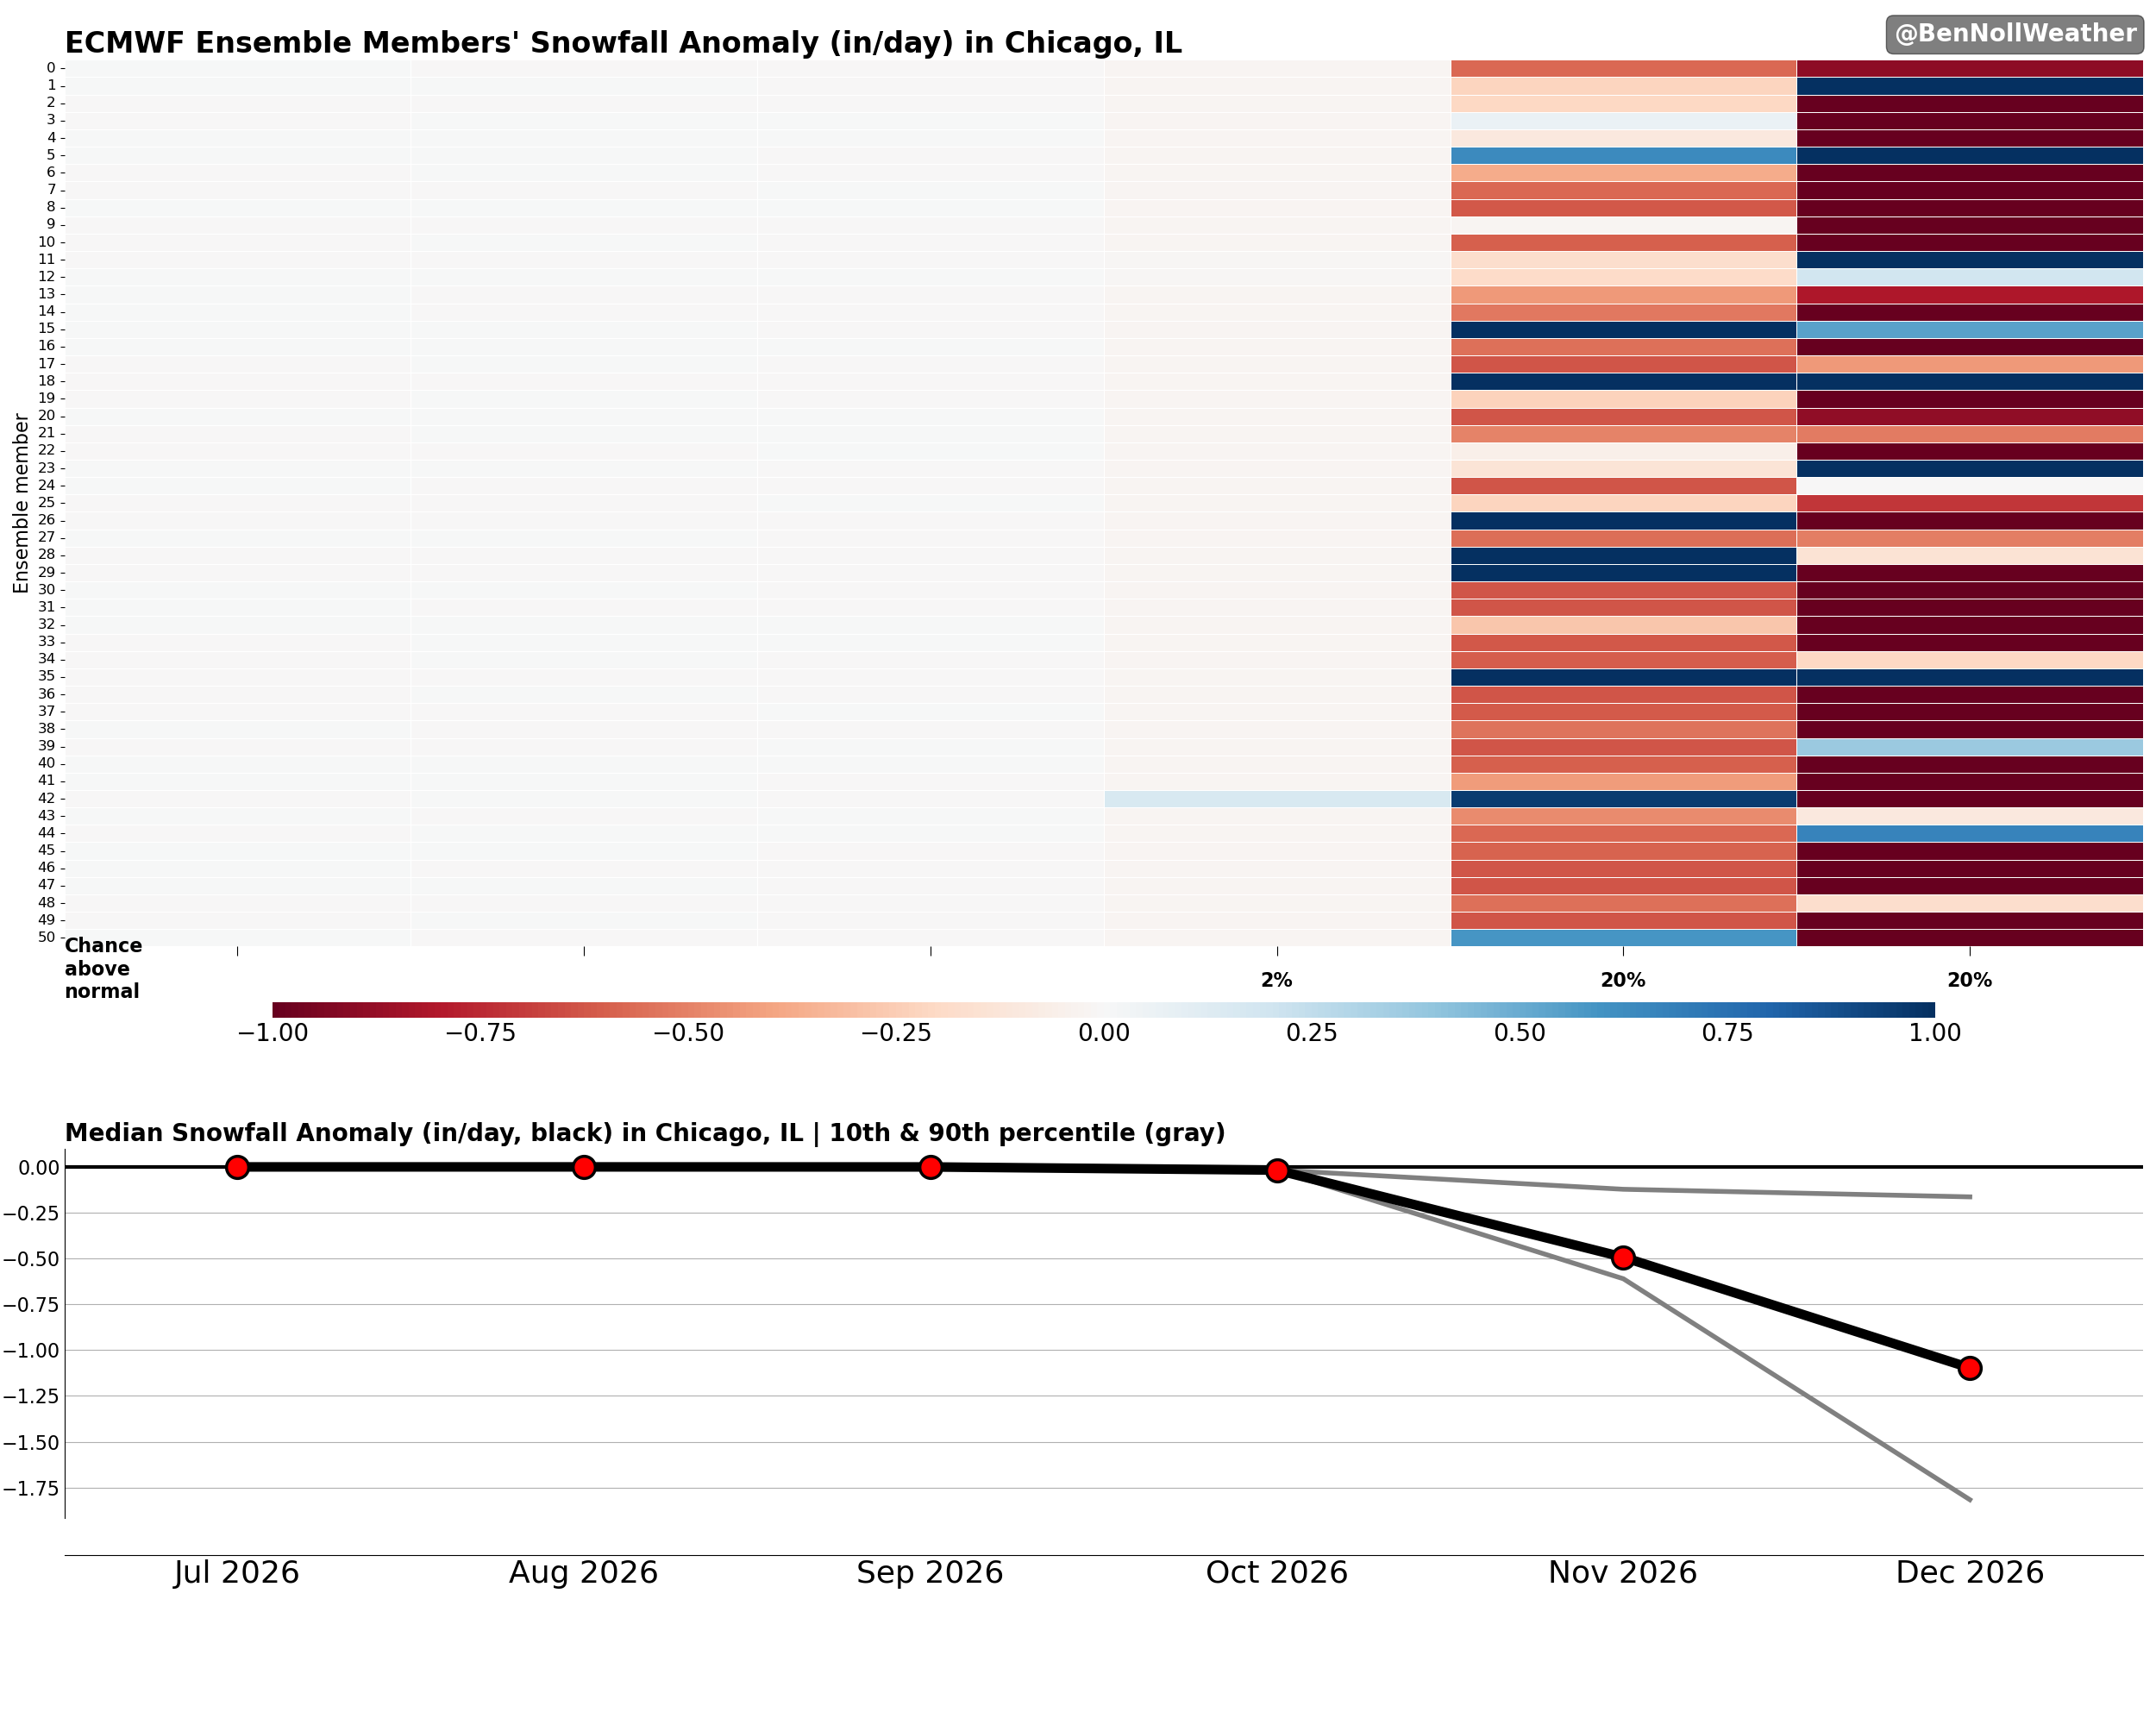Select the ensemble member tick label '18'
The image size is (2156, 1725).
[47, 381]
